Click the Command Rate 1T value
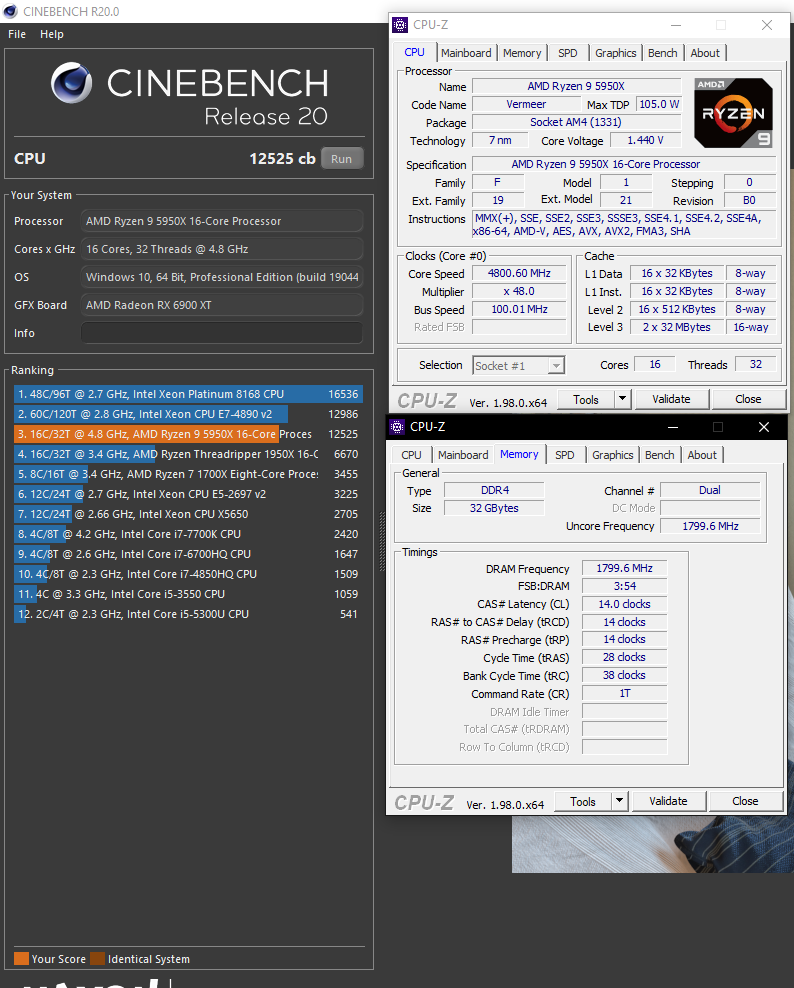 (624, 694)
